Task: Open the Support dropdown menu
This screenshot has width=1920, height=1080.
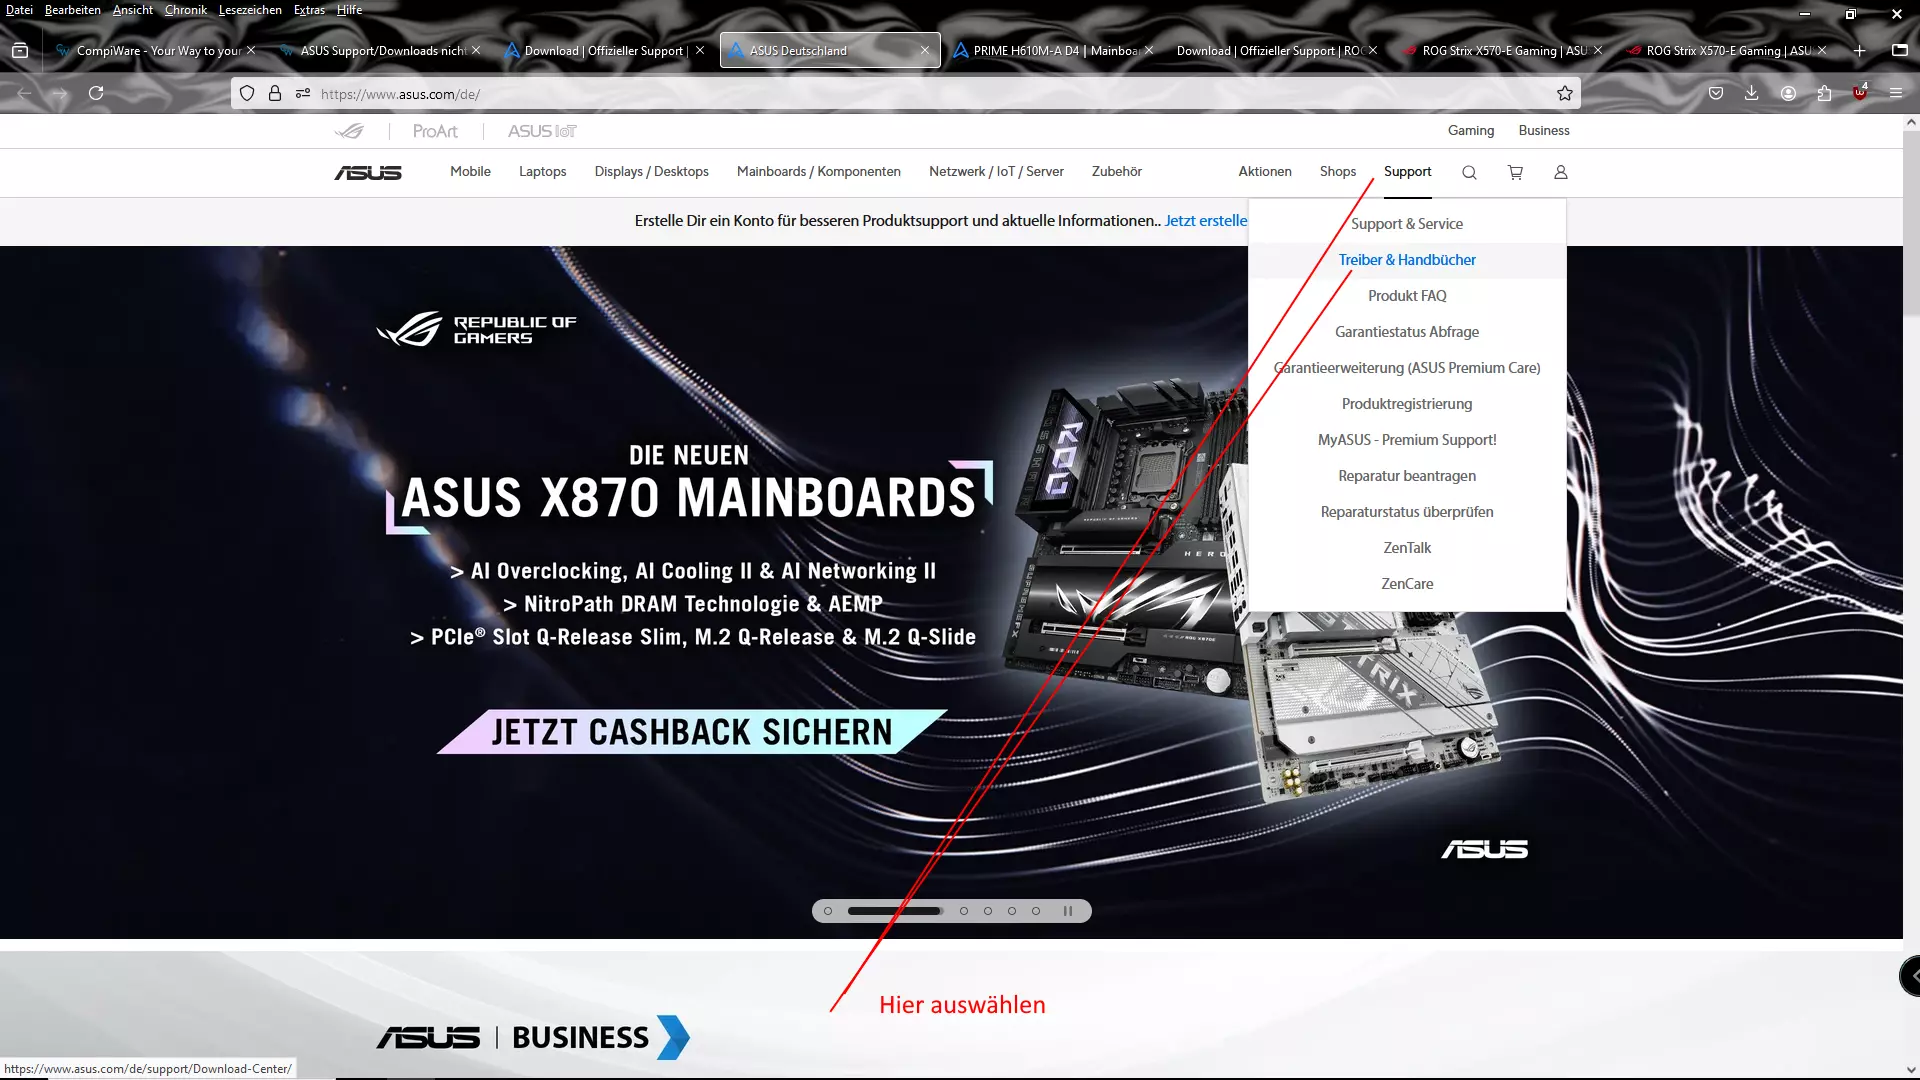Action: click(x=1408, y=172)
